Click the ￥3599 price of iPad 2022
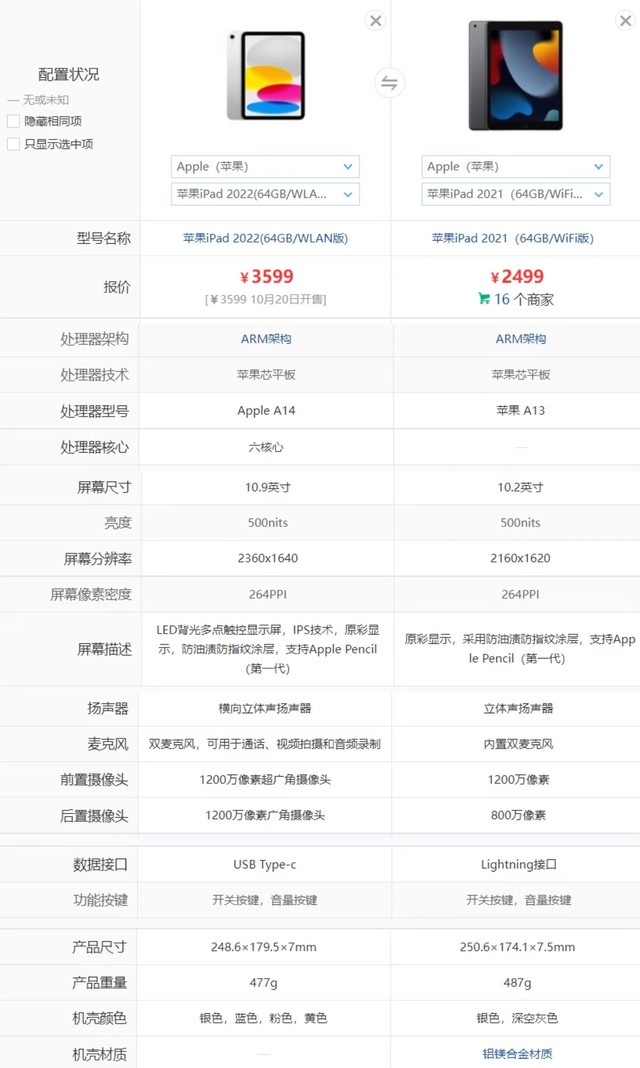Viewport: 640px width, 1068px height. point(266,277)
